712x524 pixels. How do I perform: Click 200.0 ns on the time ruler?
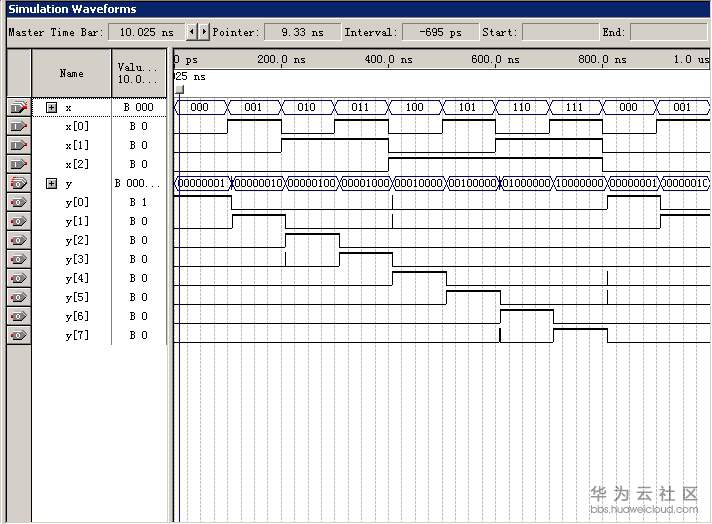click(x=282, y=59)
